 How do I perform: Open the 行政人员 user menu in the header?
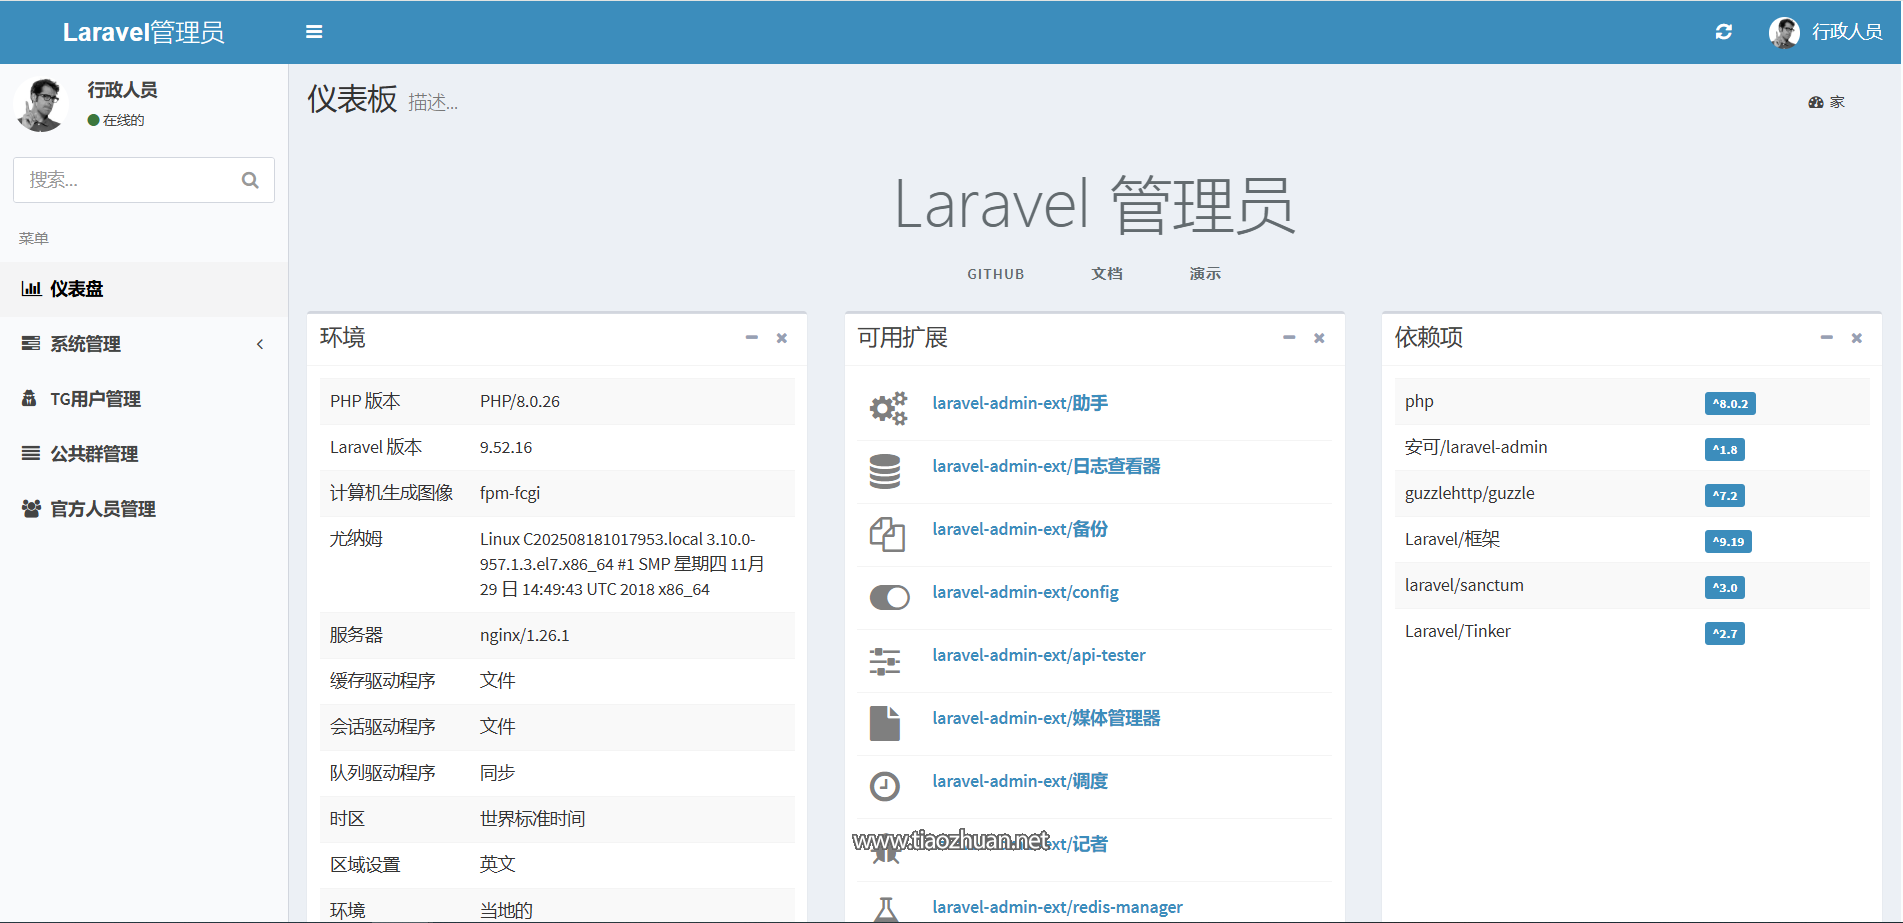pyautogui.click(x=1826, y=32)
